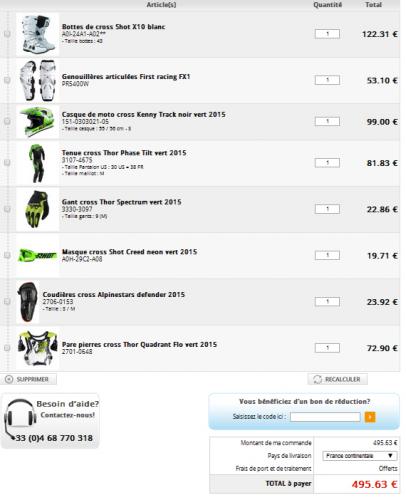Click quantity field for Gant cross Thor Spectrum
406x500 pixels.
[327, 209]
